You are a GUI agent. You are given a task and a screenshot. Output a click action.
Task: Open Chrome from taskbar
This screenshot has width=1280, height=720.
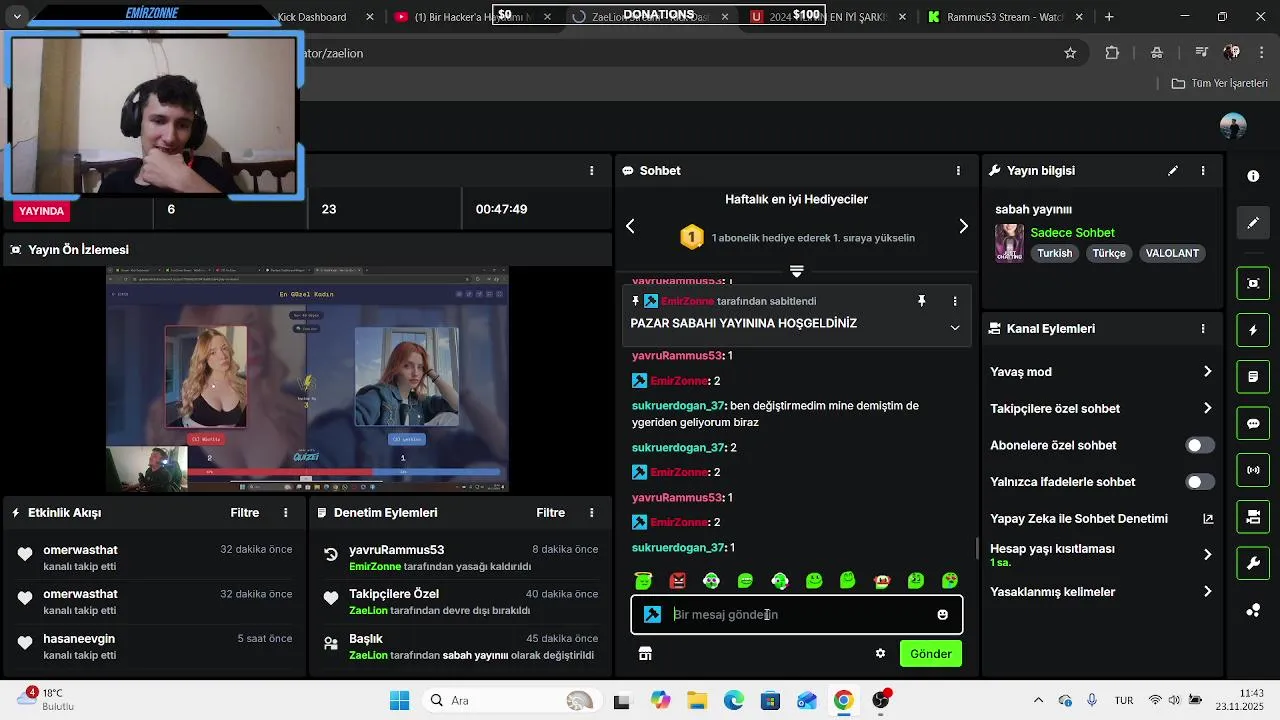843,701
